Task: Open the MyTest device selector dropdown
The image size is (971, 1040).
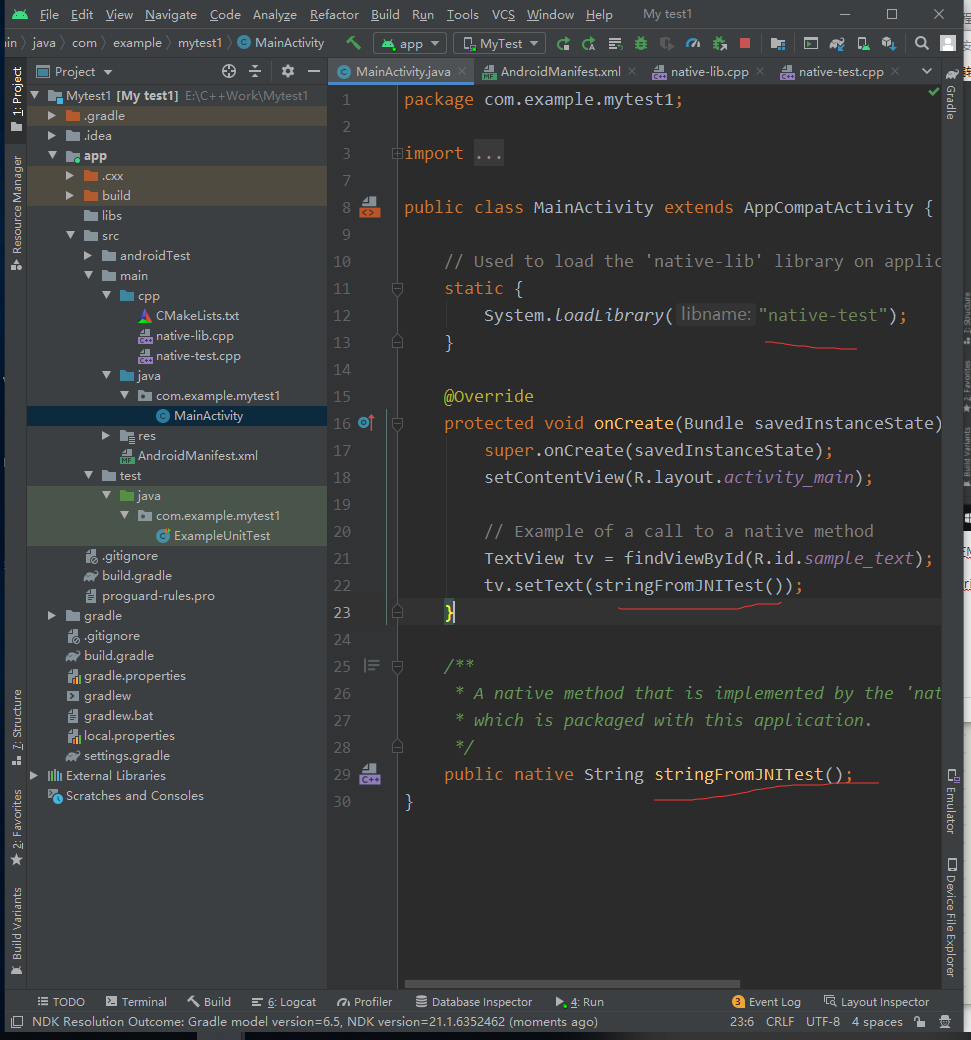Action: coord(500,43)
